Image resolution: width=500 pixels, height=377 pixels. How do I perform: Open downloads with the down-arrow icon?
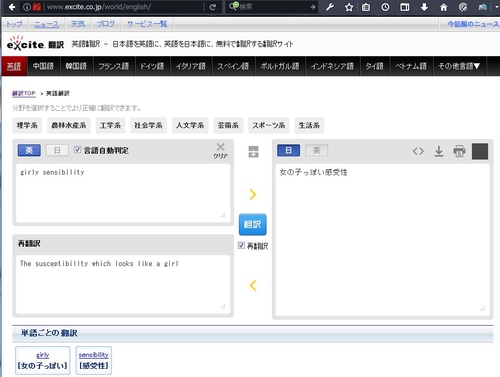(424, 7)
